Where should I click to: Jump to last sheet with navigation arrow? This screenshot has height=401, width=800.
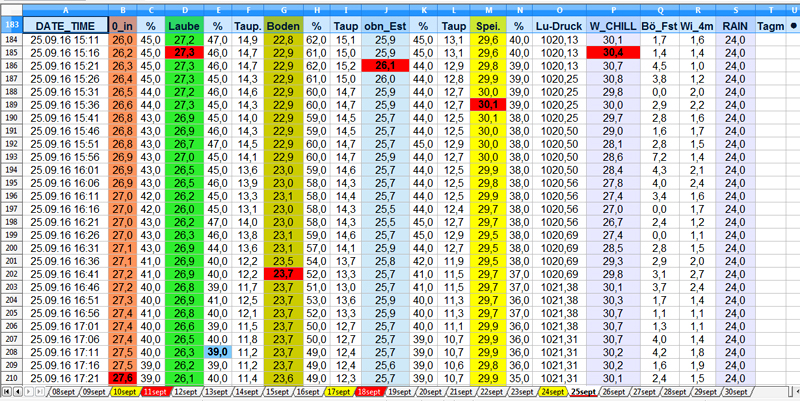(39, 391)
